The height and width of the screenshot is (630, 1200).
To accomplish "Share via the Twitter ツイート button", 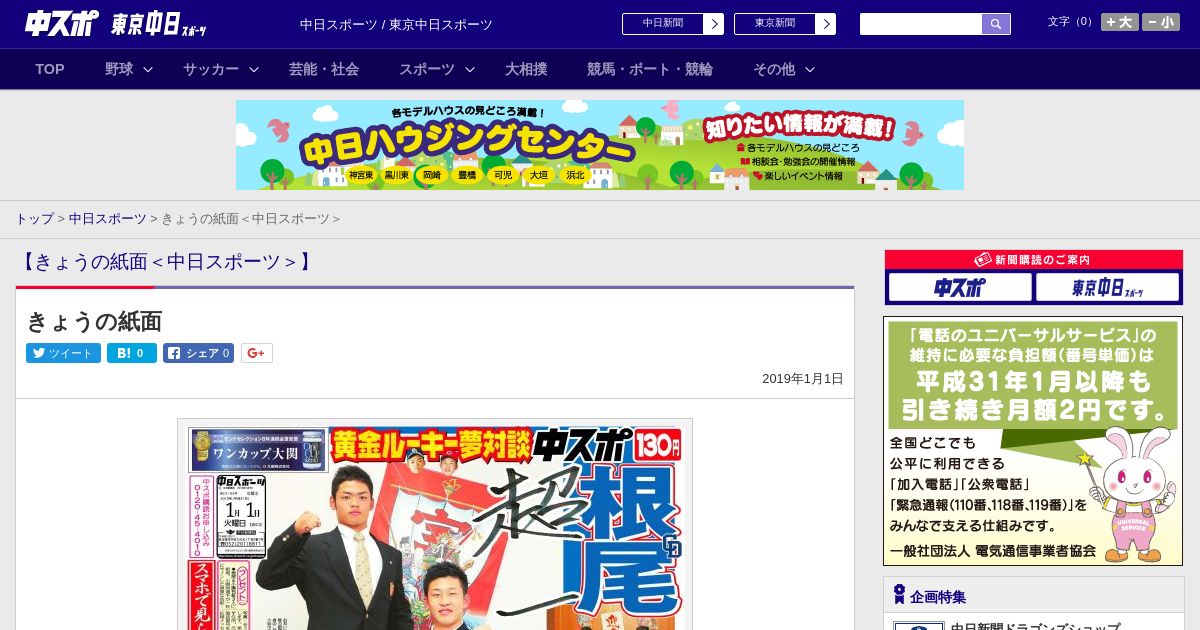I will coord(63,353).
